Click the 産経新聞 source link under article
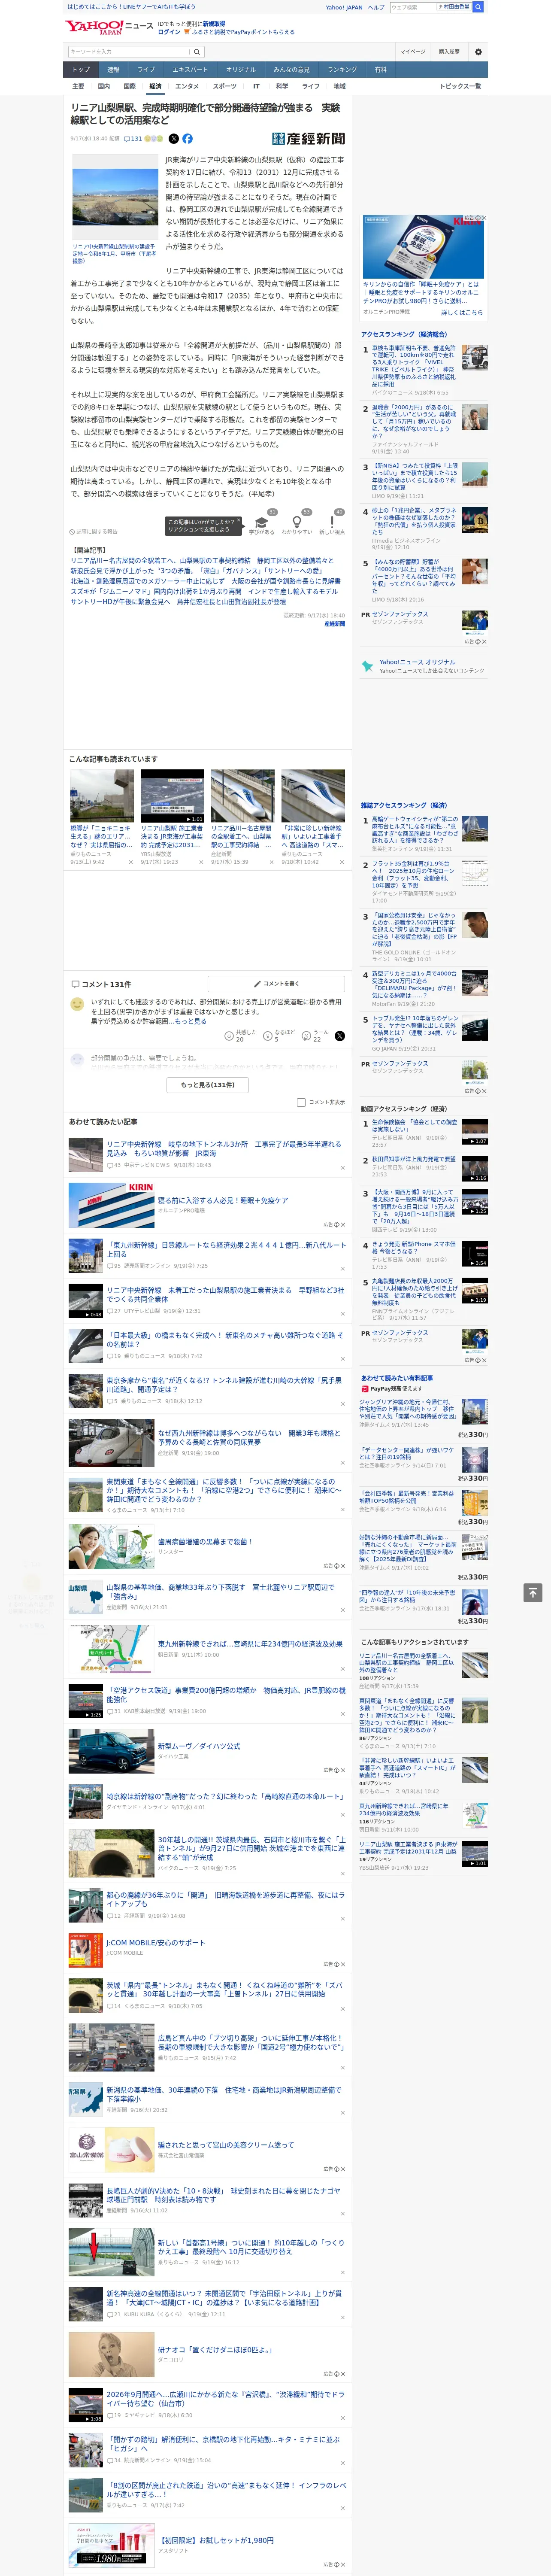Screen dimensions: 551x2576 tap(334, 624)
